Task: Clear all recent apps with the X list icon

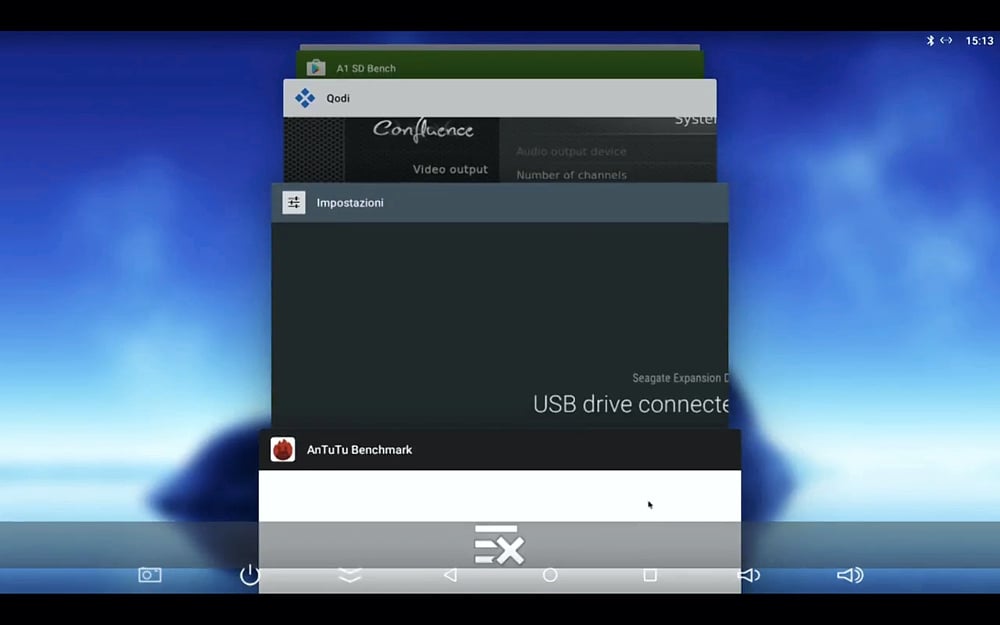Action: (x=499, y=545)
